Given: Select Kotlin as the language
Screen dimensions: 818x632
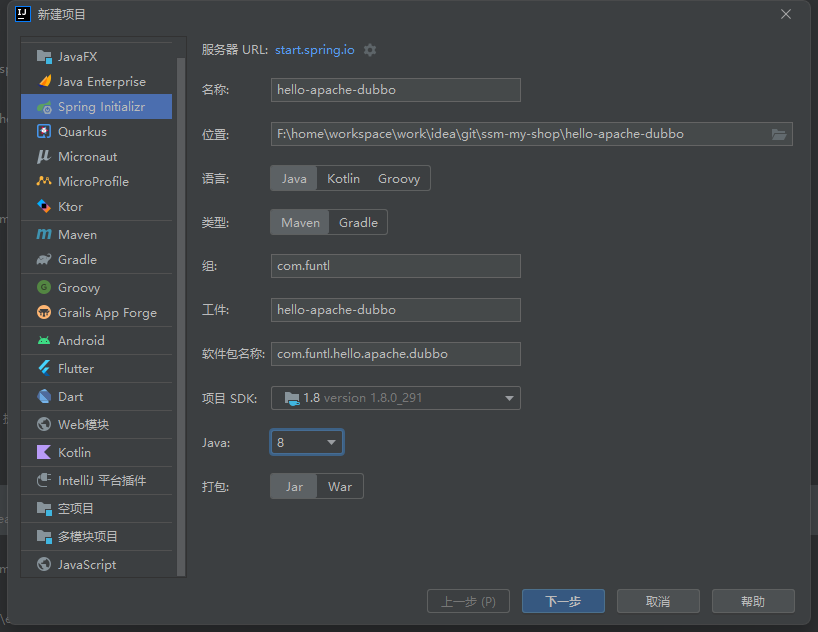Looking at the screenshot, I should [x=343, y=178].
